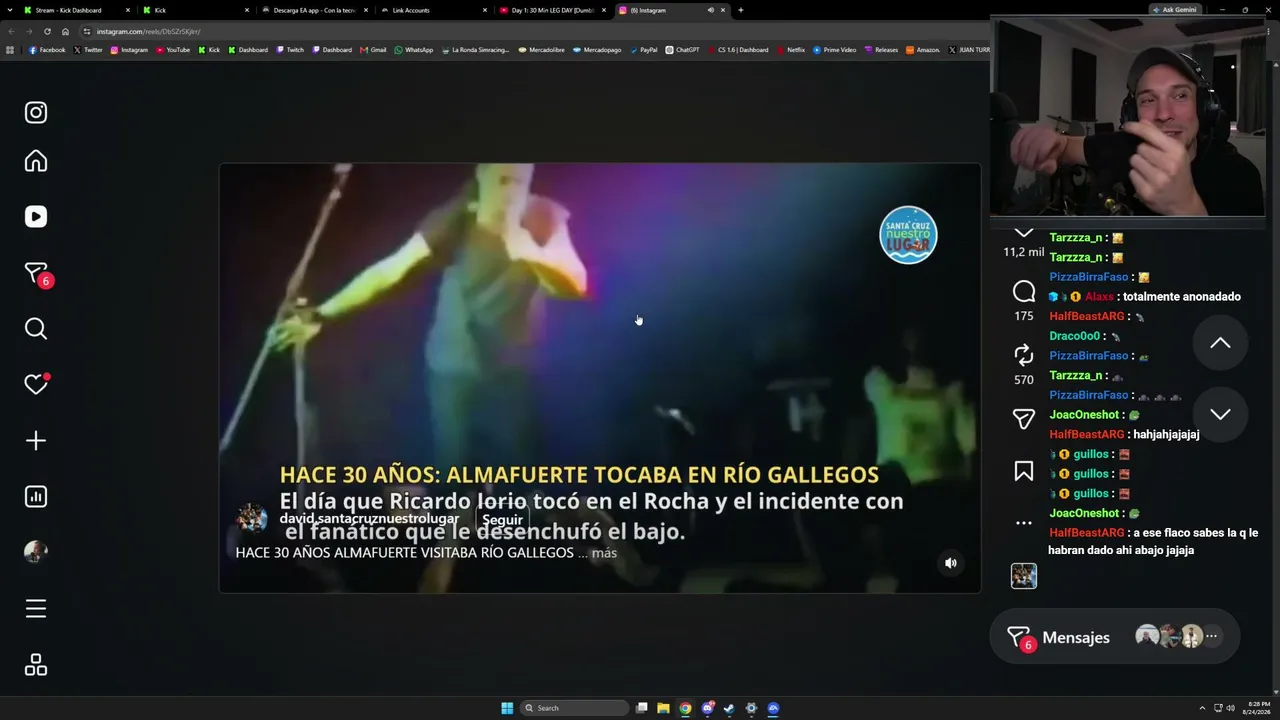The image size is (1280, 720).
Task: Expand the caption with 'más'
Action: pyautogui.click(x=604, y=553)
